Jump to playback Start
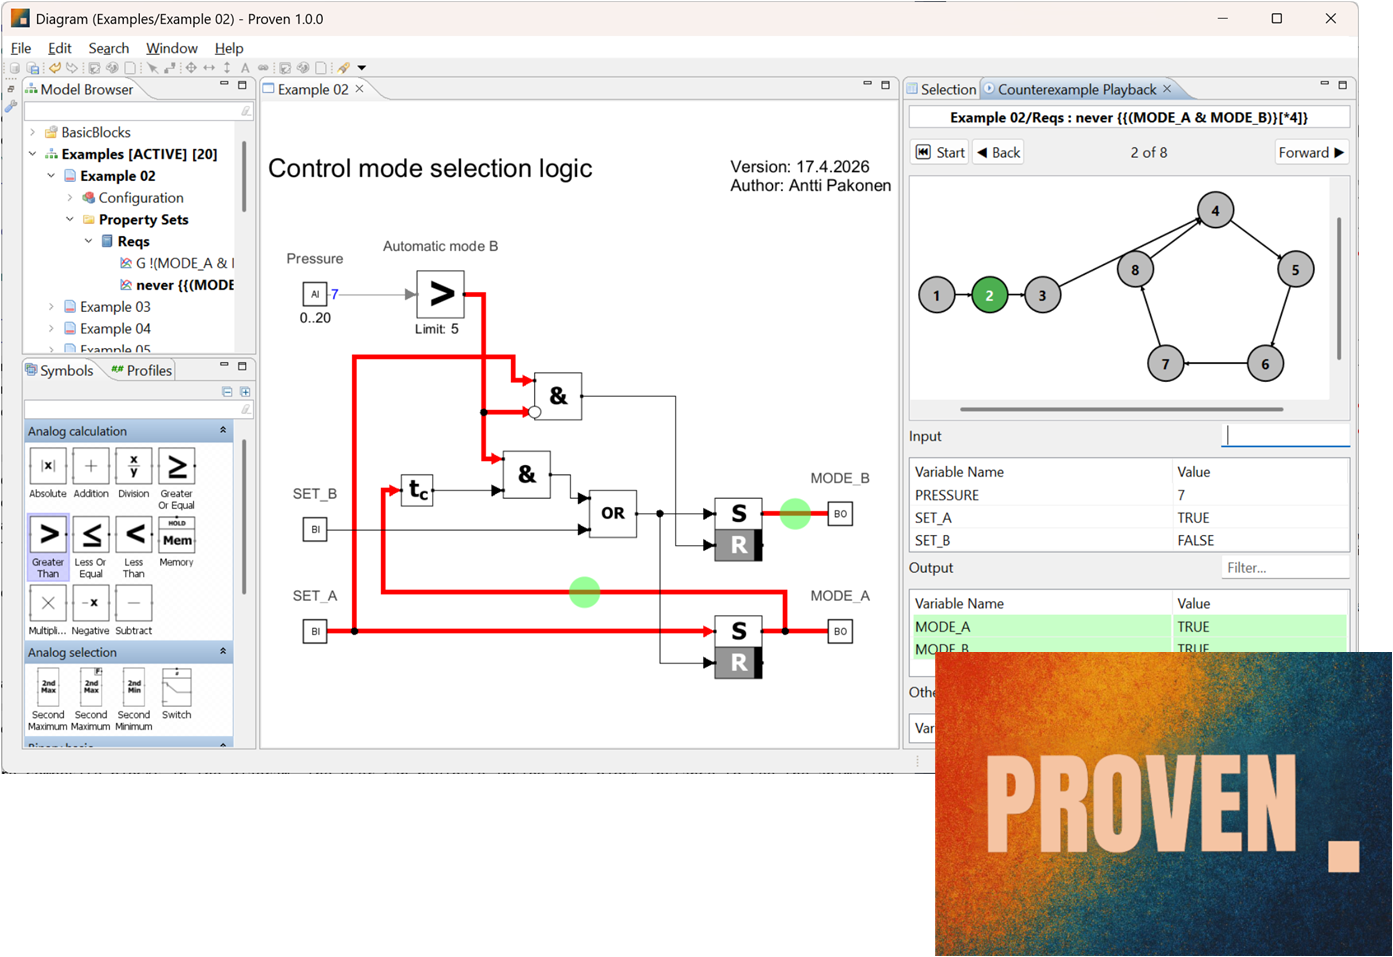The image size is (1393, 957). [941, 152]
